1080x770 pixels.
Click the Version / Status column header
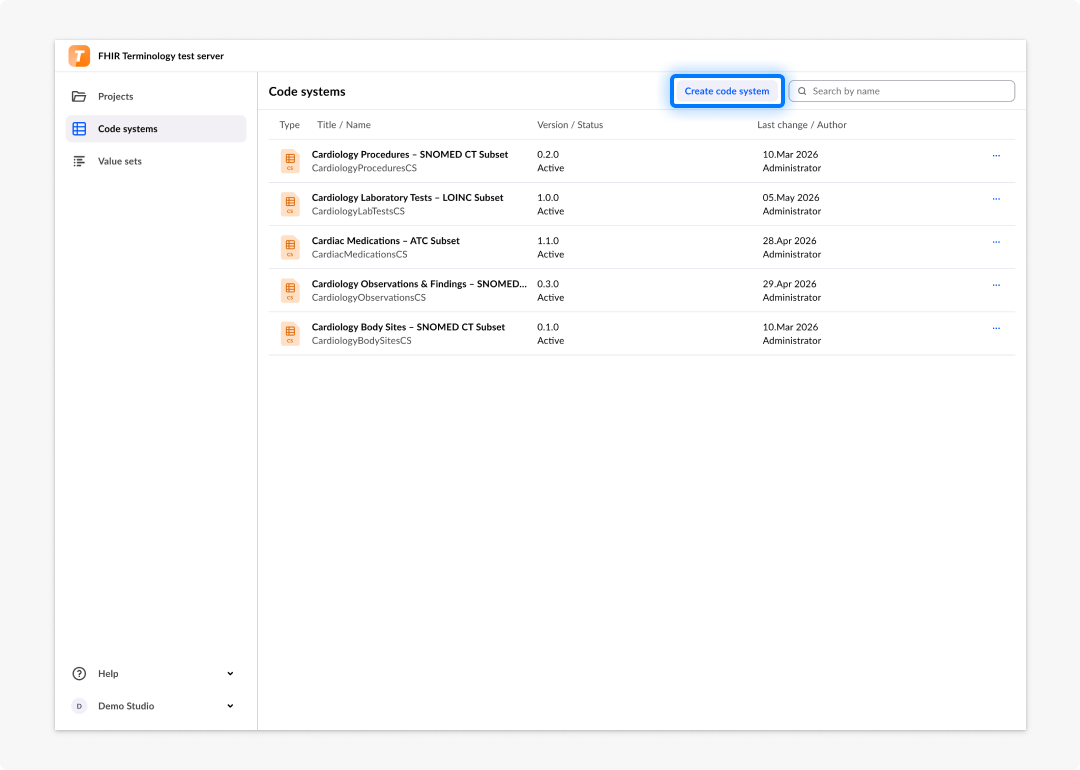(x=570, y=125)
